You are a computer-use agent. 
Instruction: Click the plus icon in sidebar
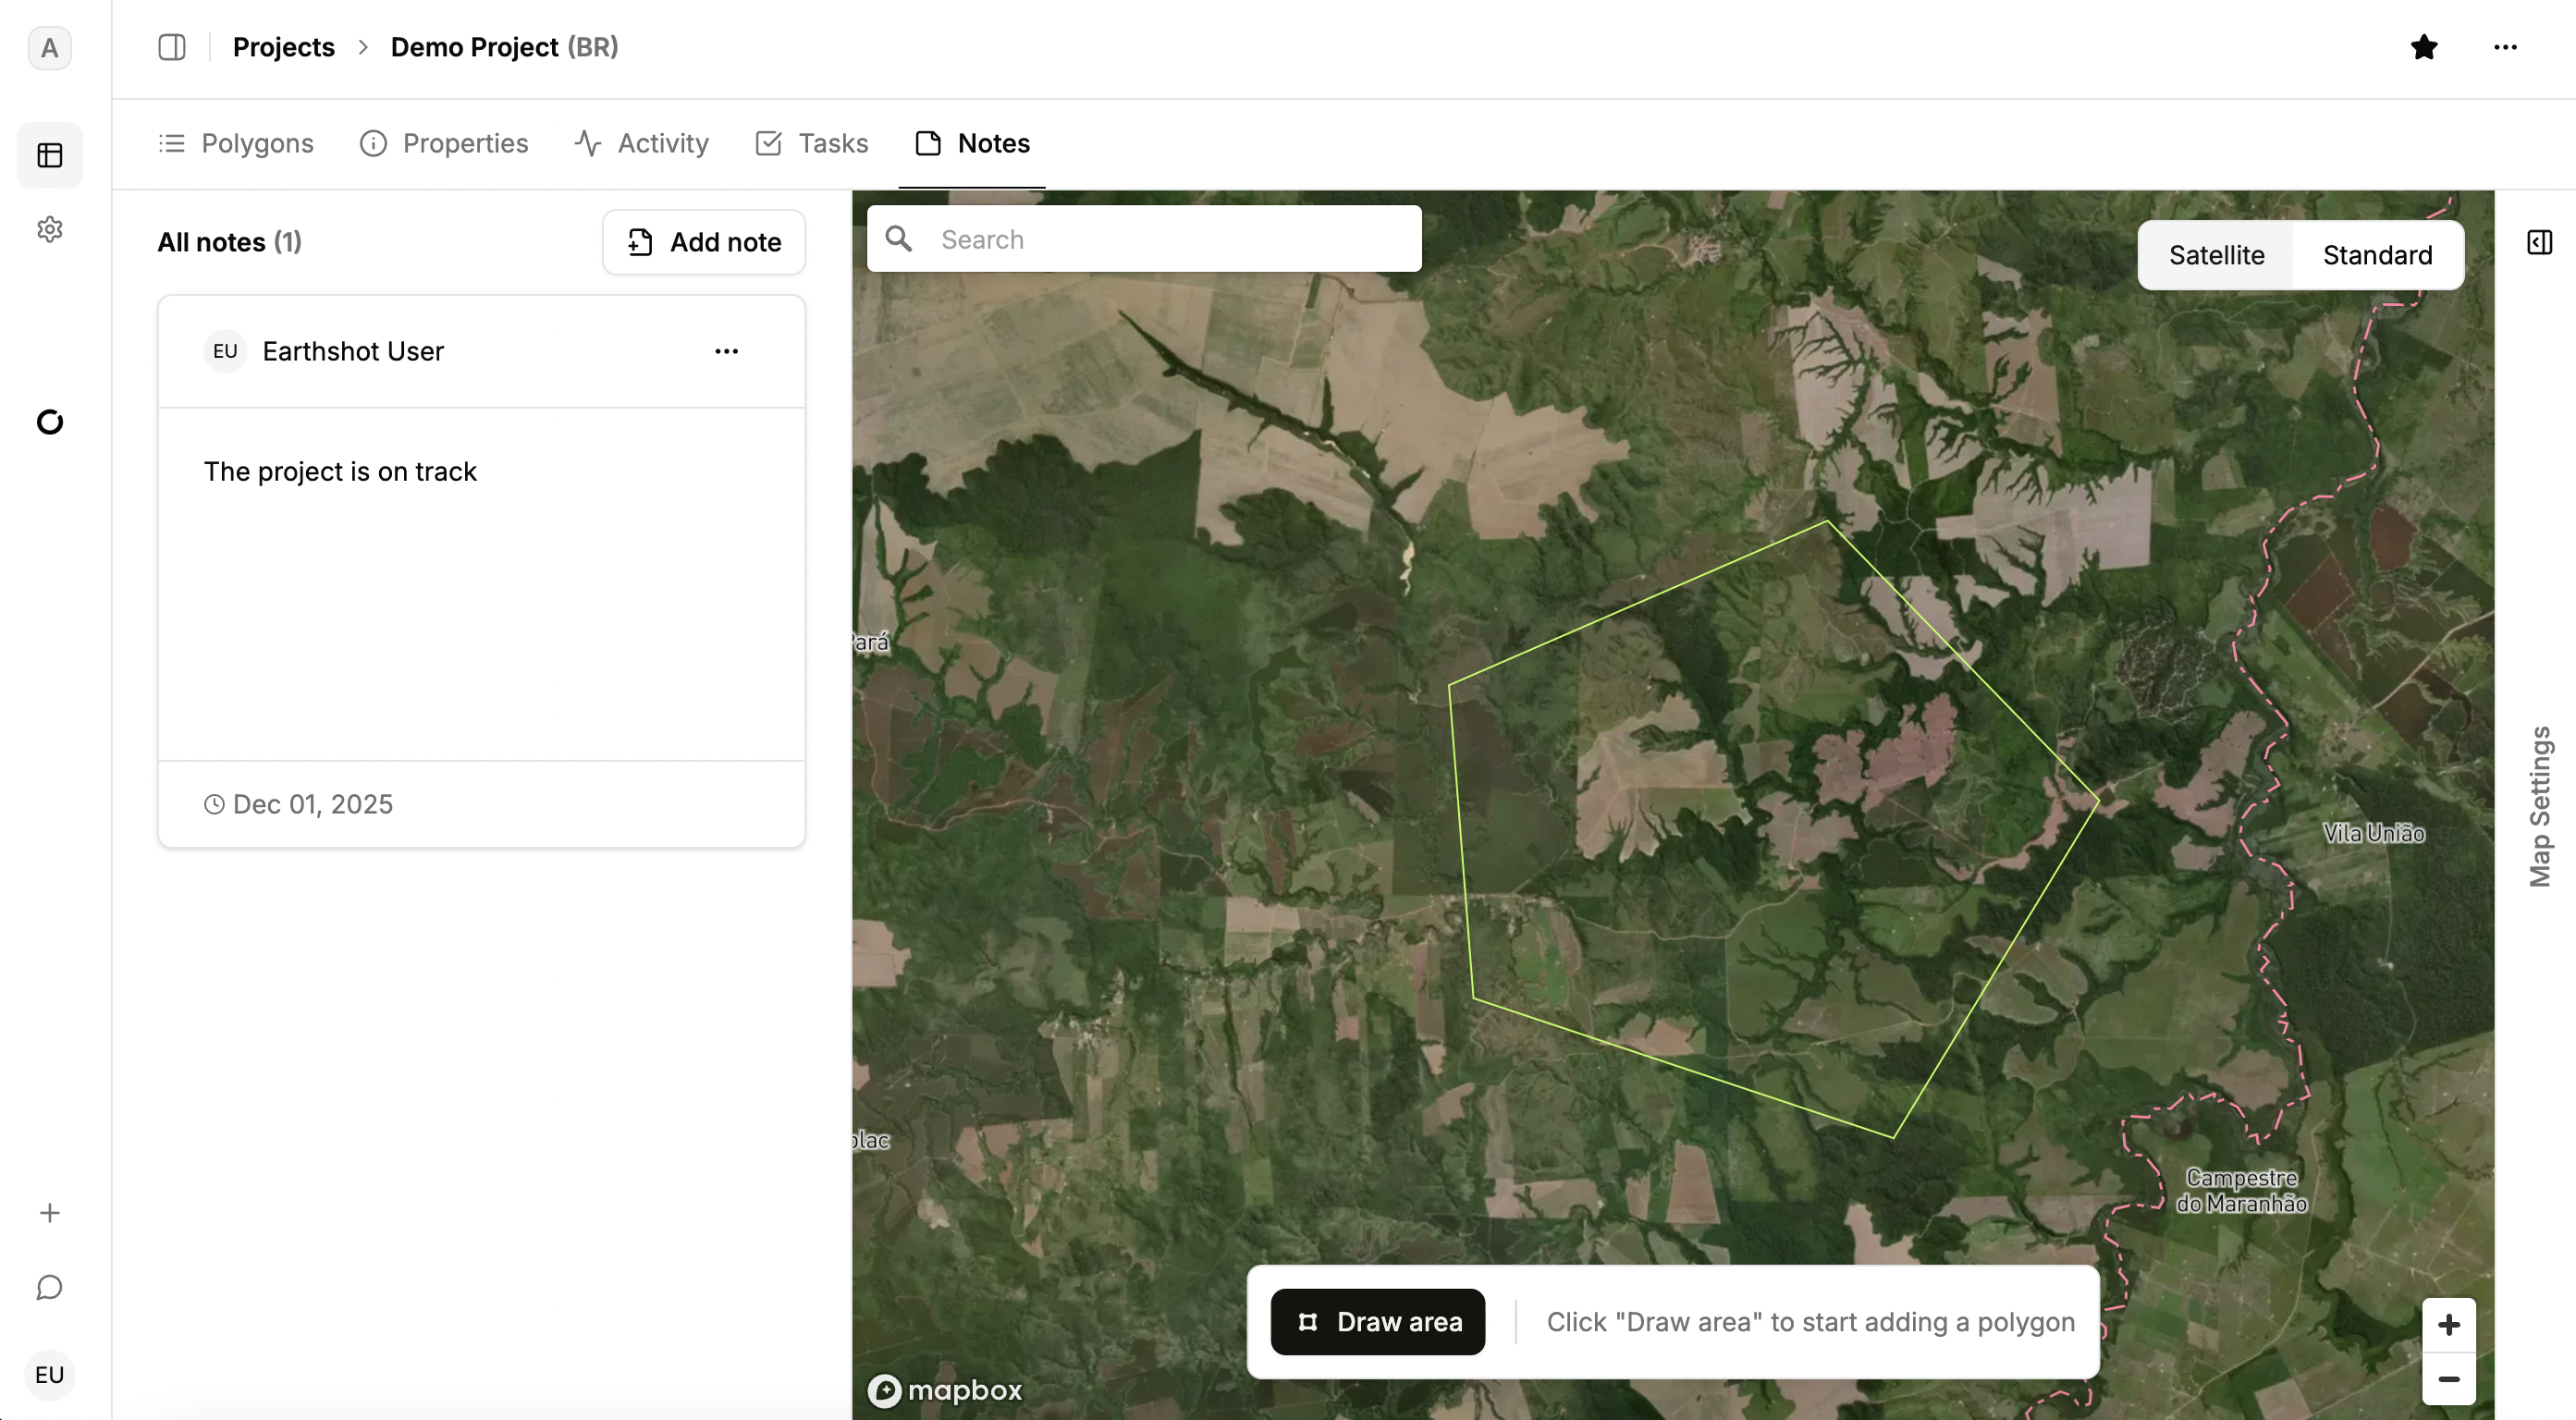click(50, 1213)
